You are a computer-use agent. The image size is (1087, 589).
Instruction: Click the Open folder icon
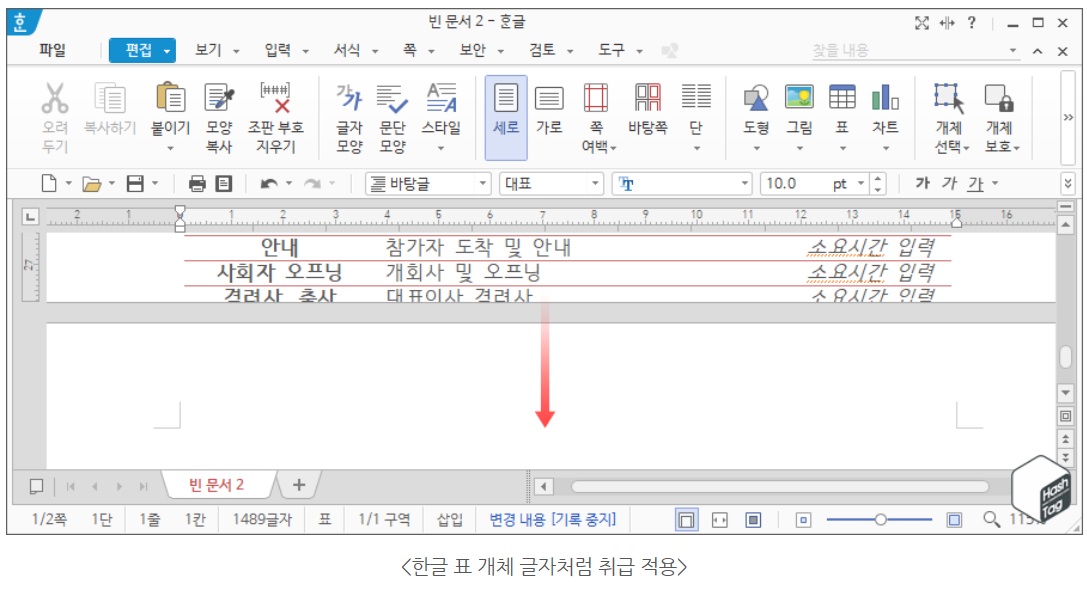click(x=92, y=184)
